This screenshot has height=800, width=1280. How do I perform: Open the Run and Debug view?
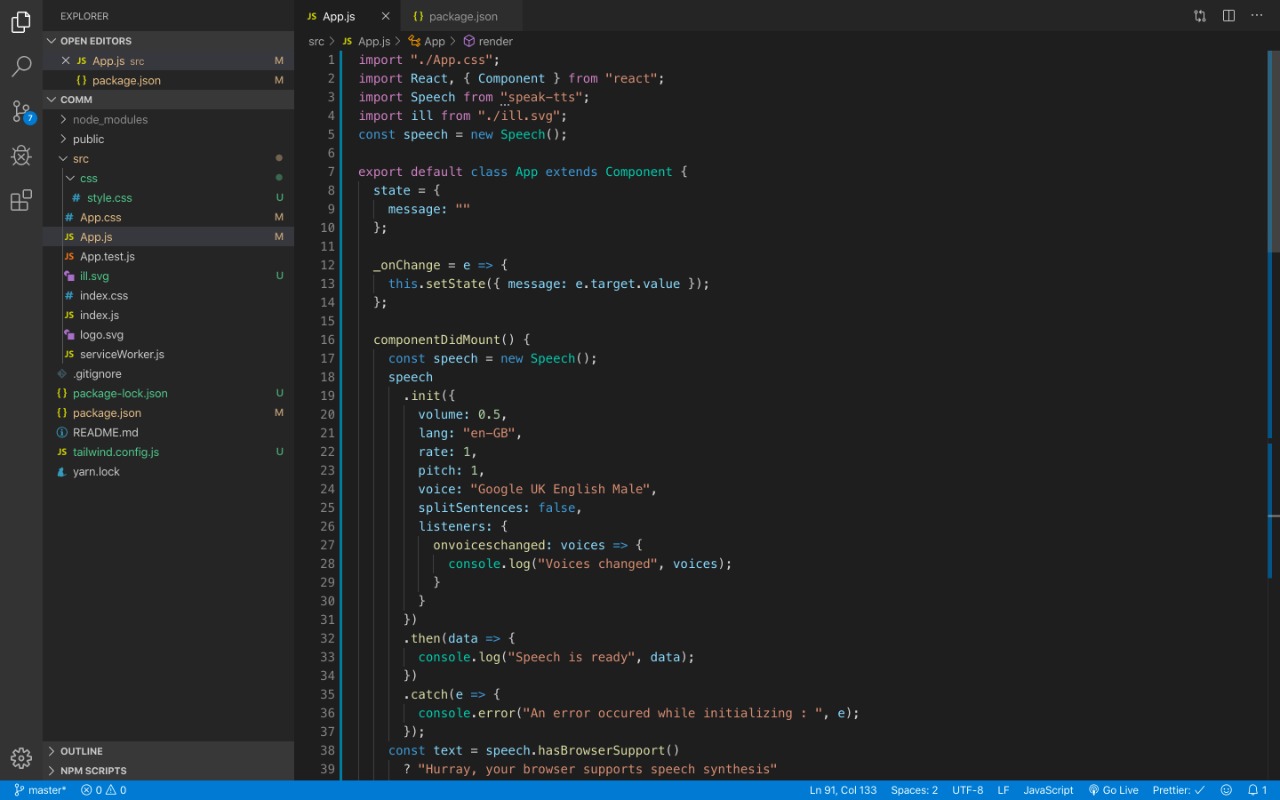(x=21, y=156)
